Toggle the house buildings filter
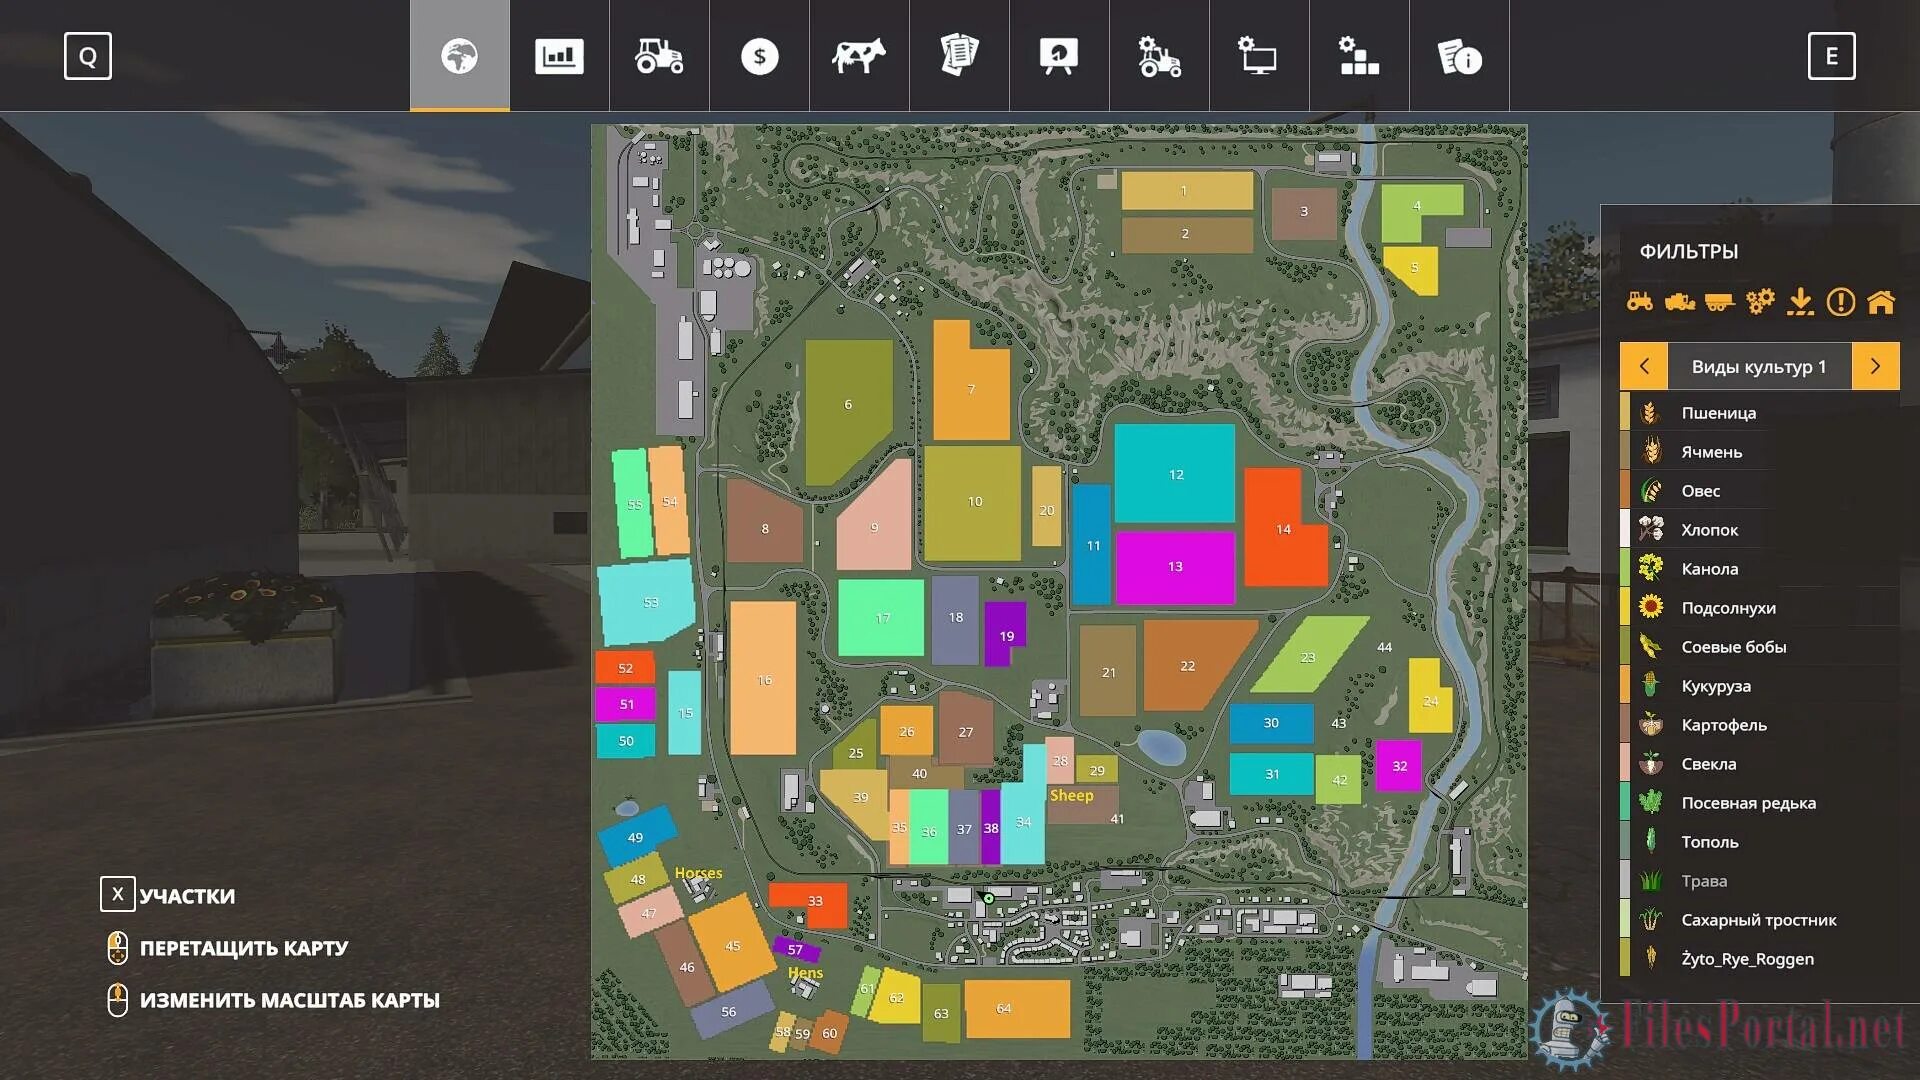1920x1080 pixels. (1881, 301)
